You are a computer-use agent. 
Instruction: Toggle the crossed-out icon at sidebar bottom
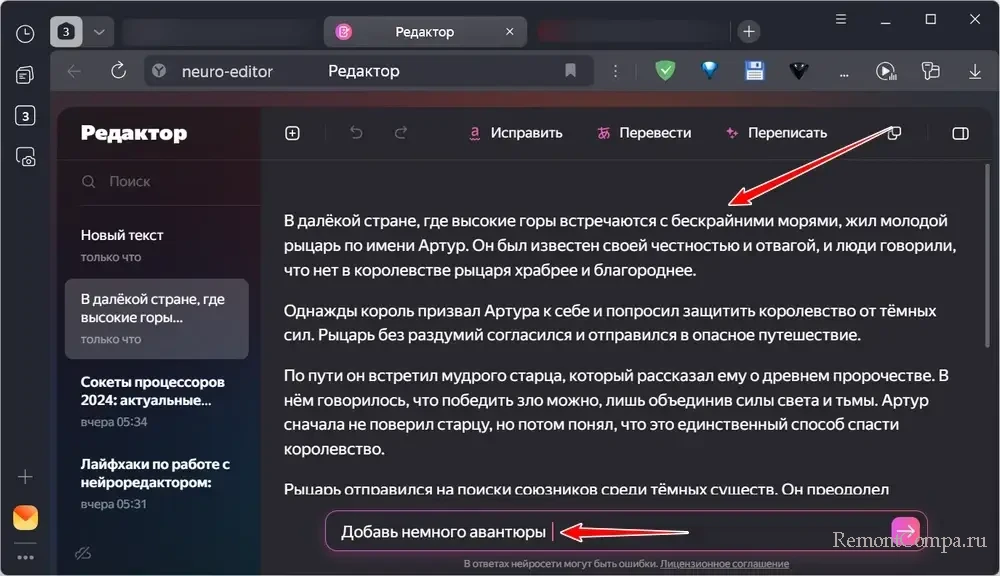[84, 553]
